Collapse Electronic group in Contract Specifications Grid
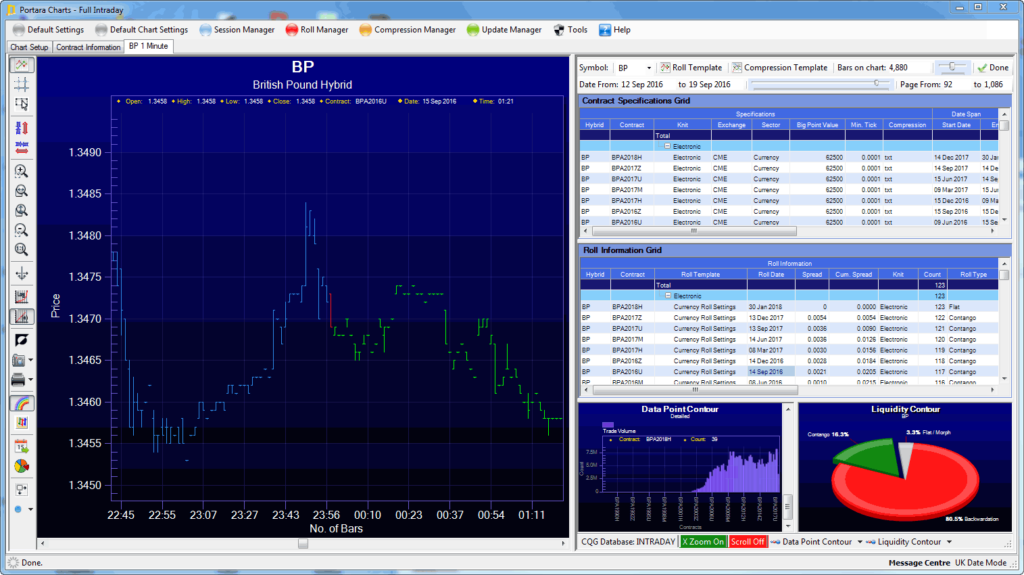 point(667,146)
